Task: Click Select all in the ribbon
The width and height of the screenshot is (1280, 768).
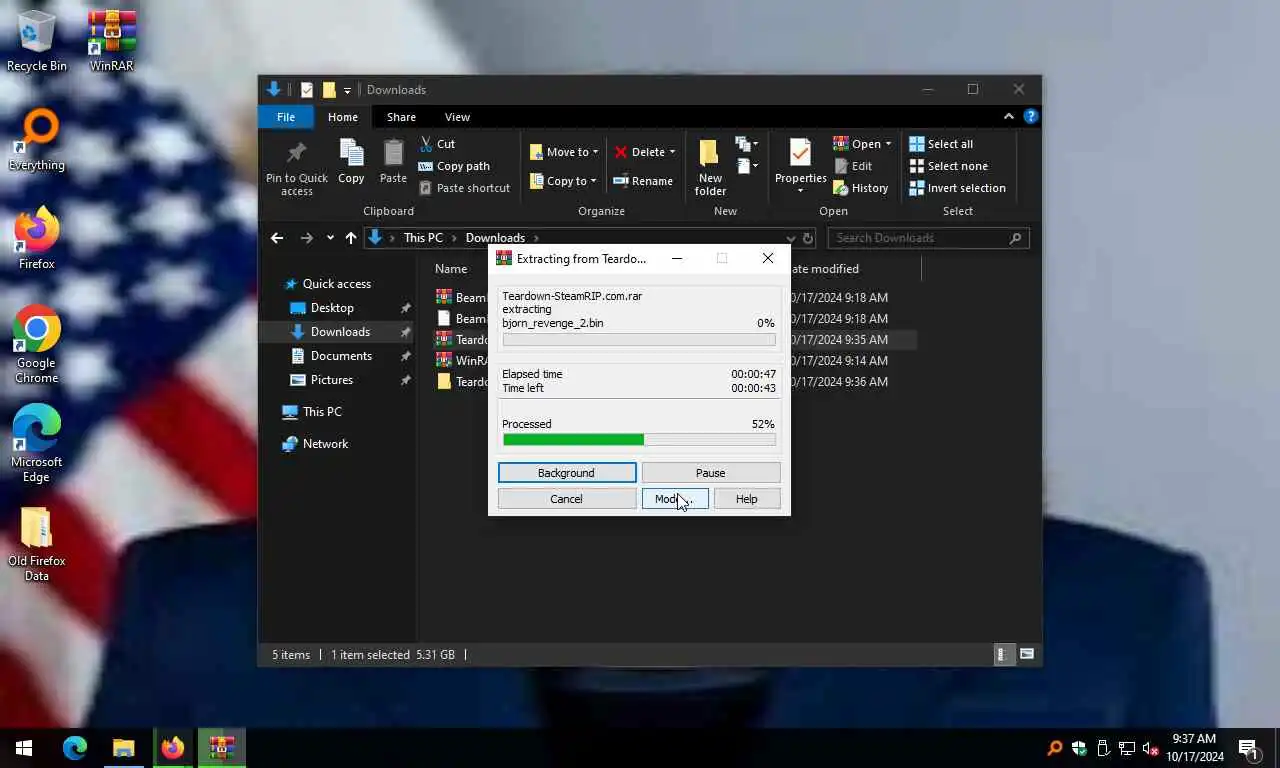Action: [x=941, y=144]
